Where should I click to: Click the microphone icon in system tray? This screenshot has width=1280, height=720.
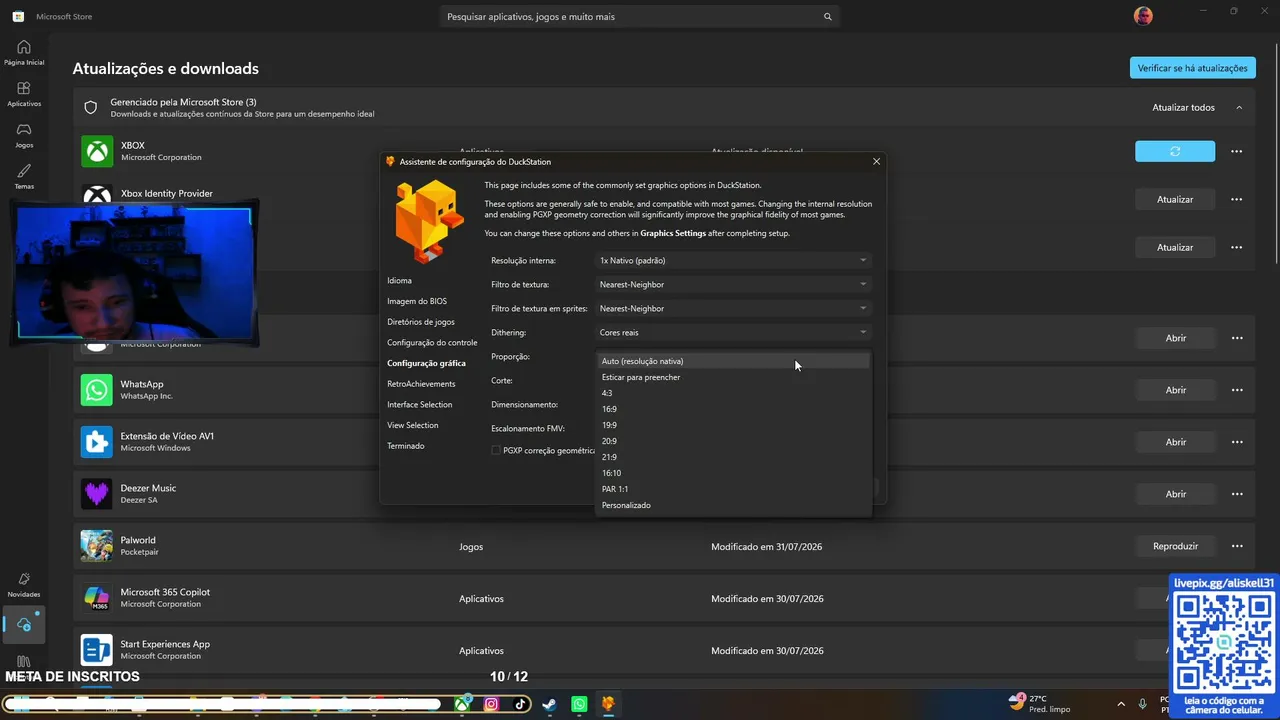(x=1142, y=704)
